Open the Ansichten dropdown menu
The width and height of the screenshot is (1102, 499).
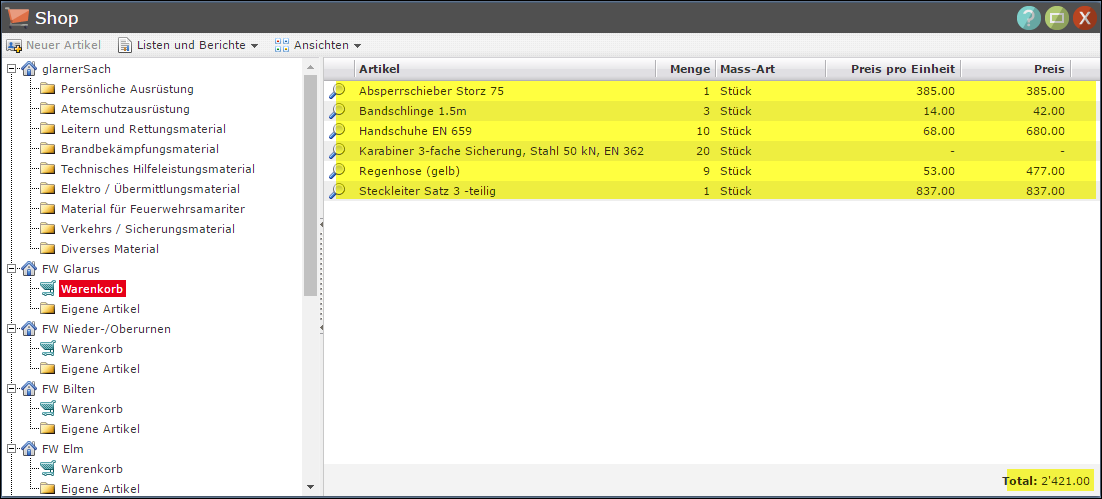(317, 45)
